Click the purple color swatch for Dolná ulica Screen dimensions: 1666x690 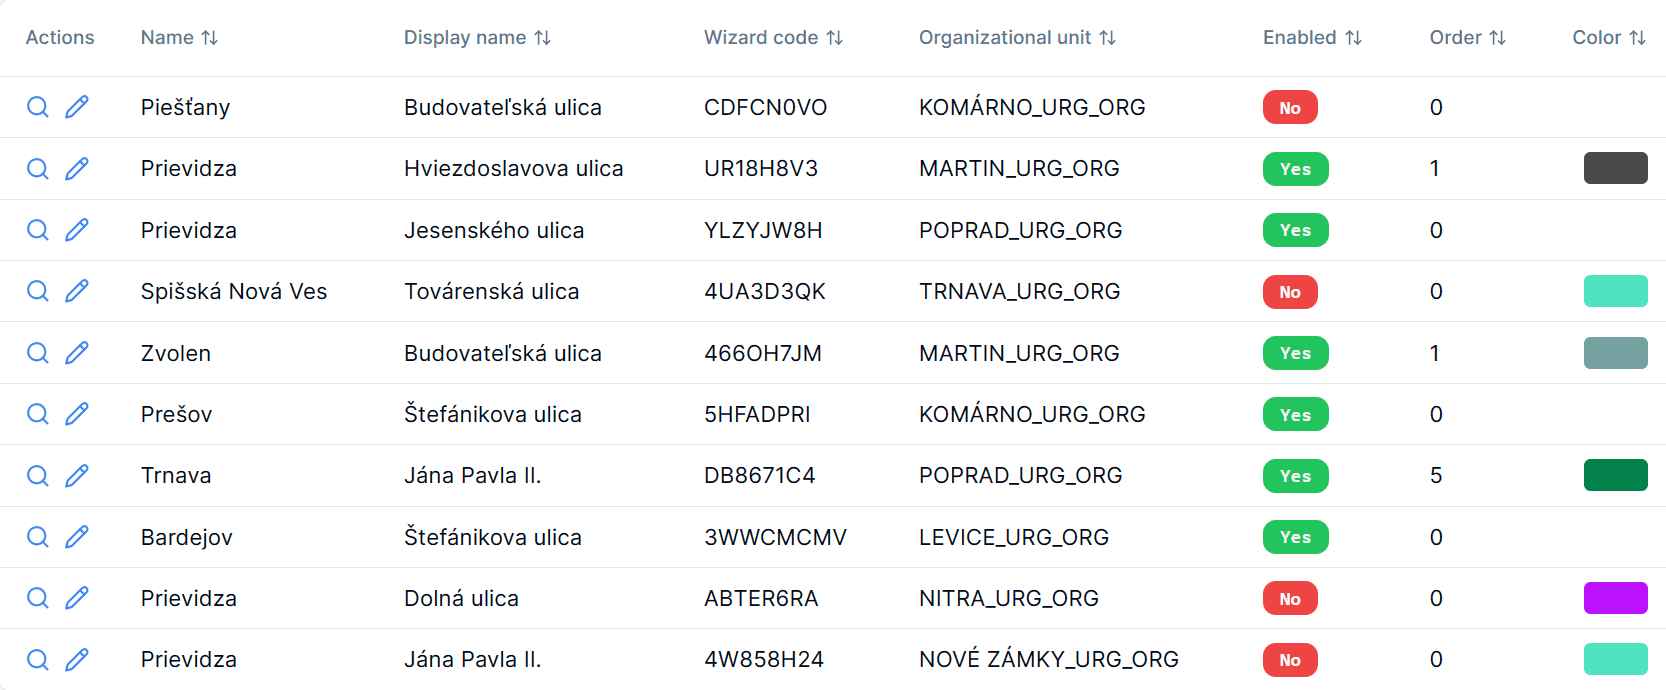pyautogui.click(x=1615, y=598)
